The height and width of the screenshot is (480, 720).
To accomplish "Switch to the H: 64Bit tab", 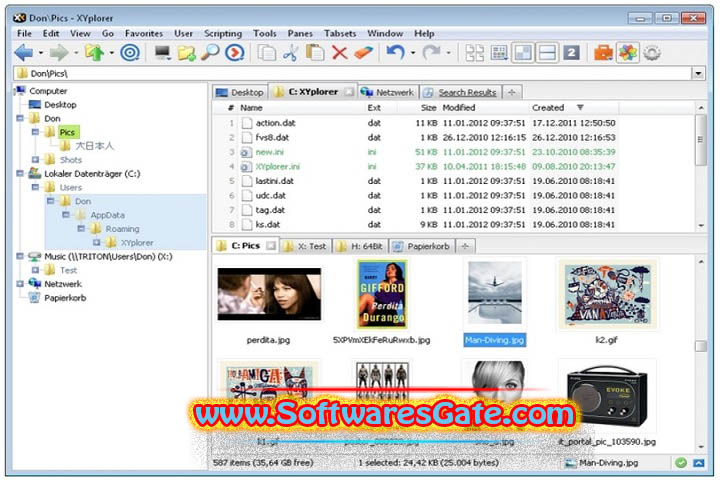I will click(360, 246).
